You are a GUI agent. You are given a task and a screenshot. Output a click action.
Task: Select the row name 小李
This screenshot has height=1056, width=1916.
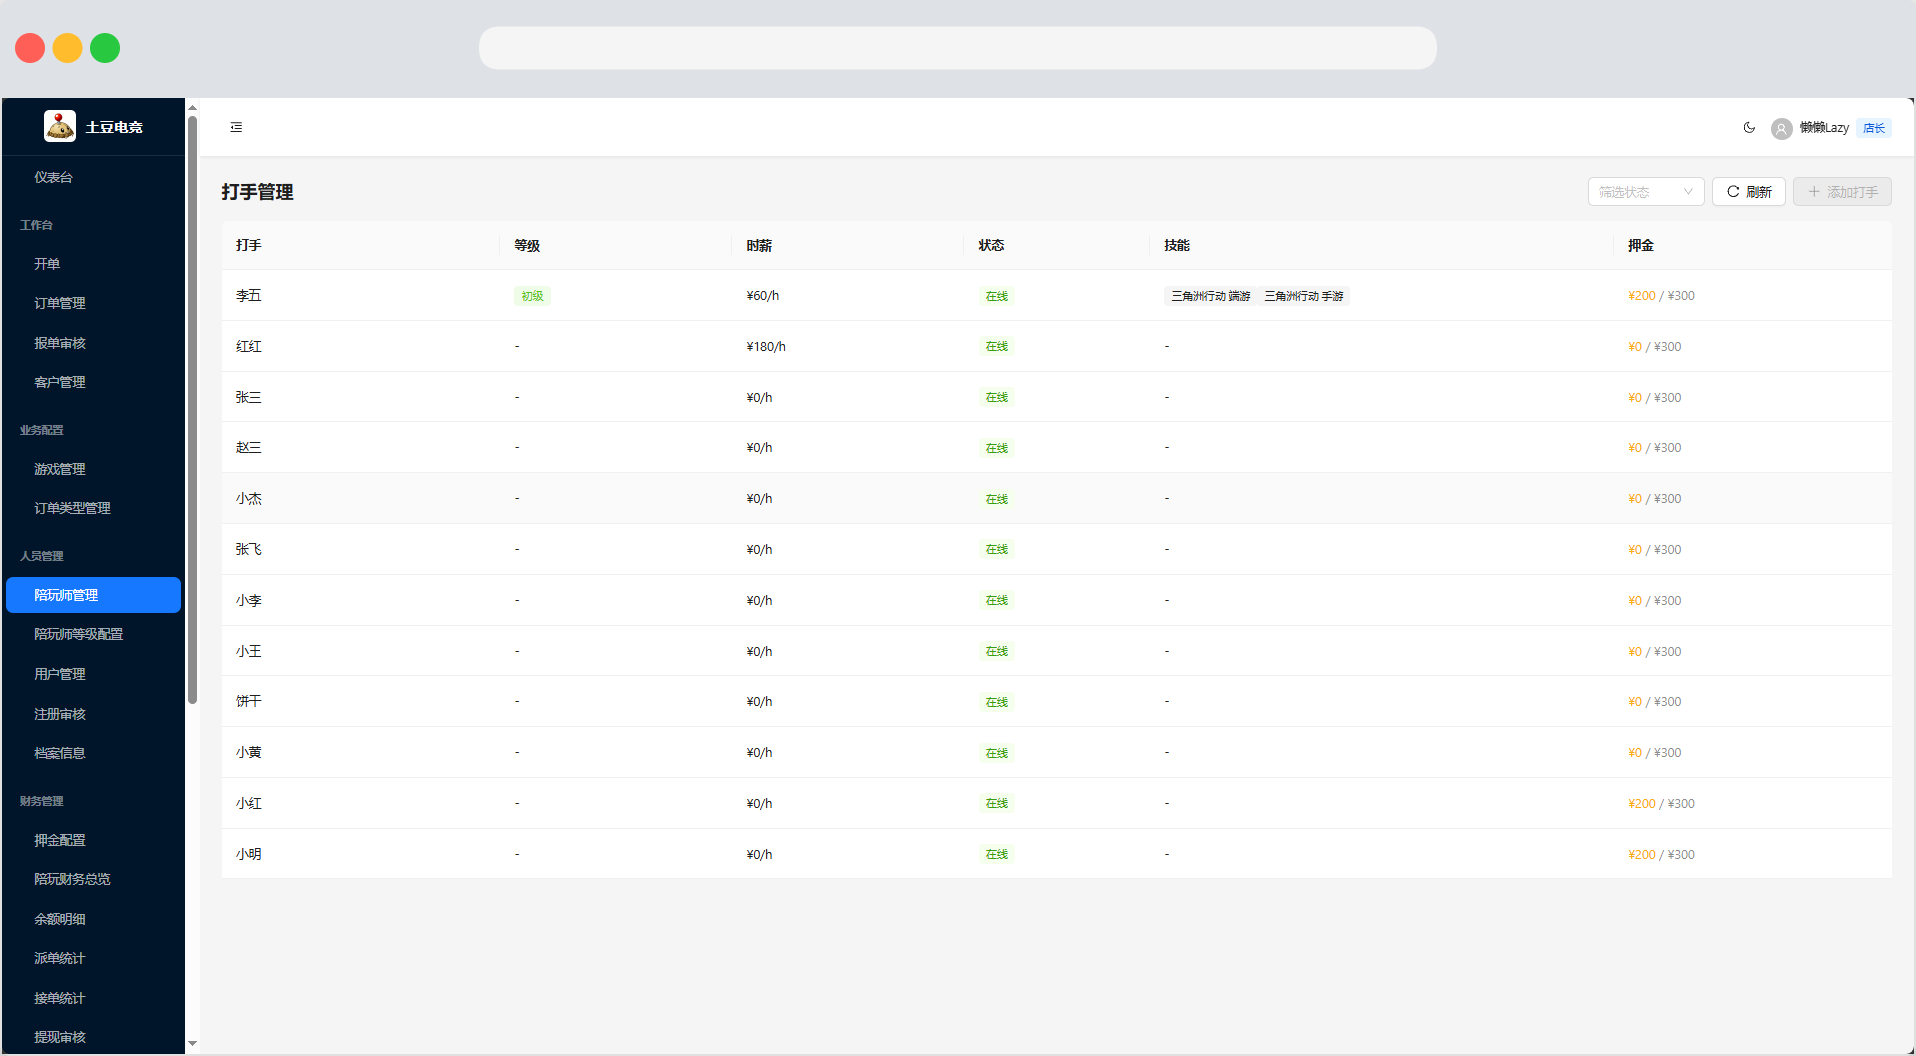(249, 601)
